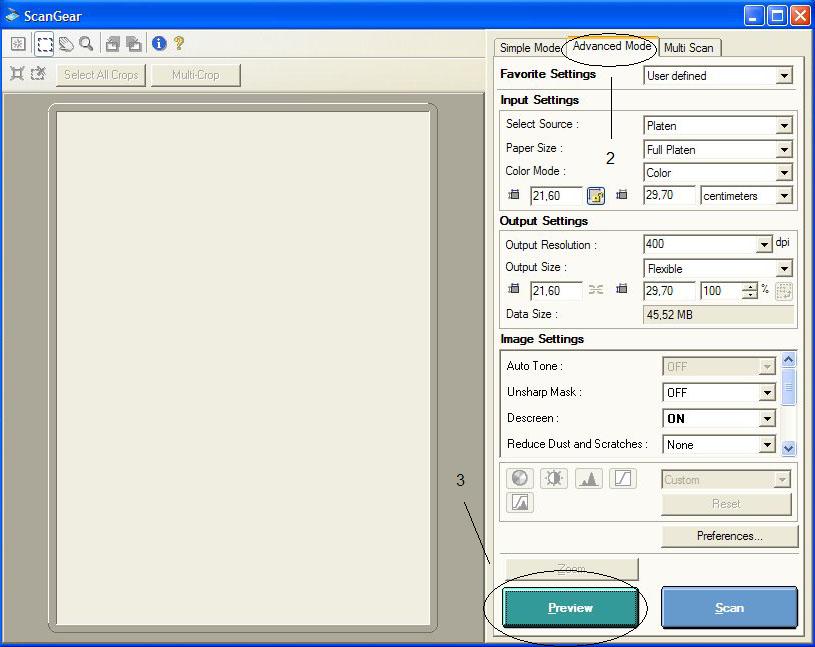Image resolution: width=815 pixels, height=647 pixels.
Task: Open the Favorite Settings dropdown
Action: coord(718,76)
